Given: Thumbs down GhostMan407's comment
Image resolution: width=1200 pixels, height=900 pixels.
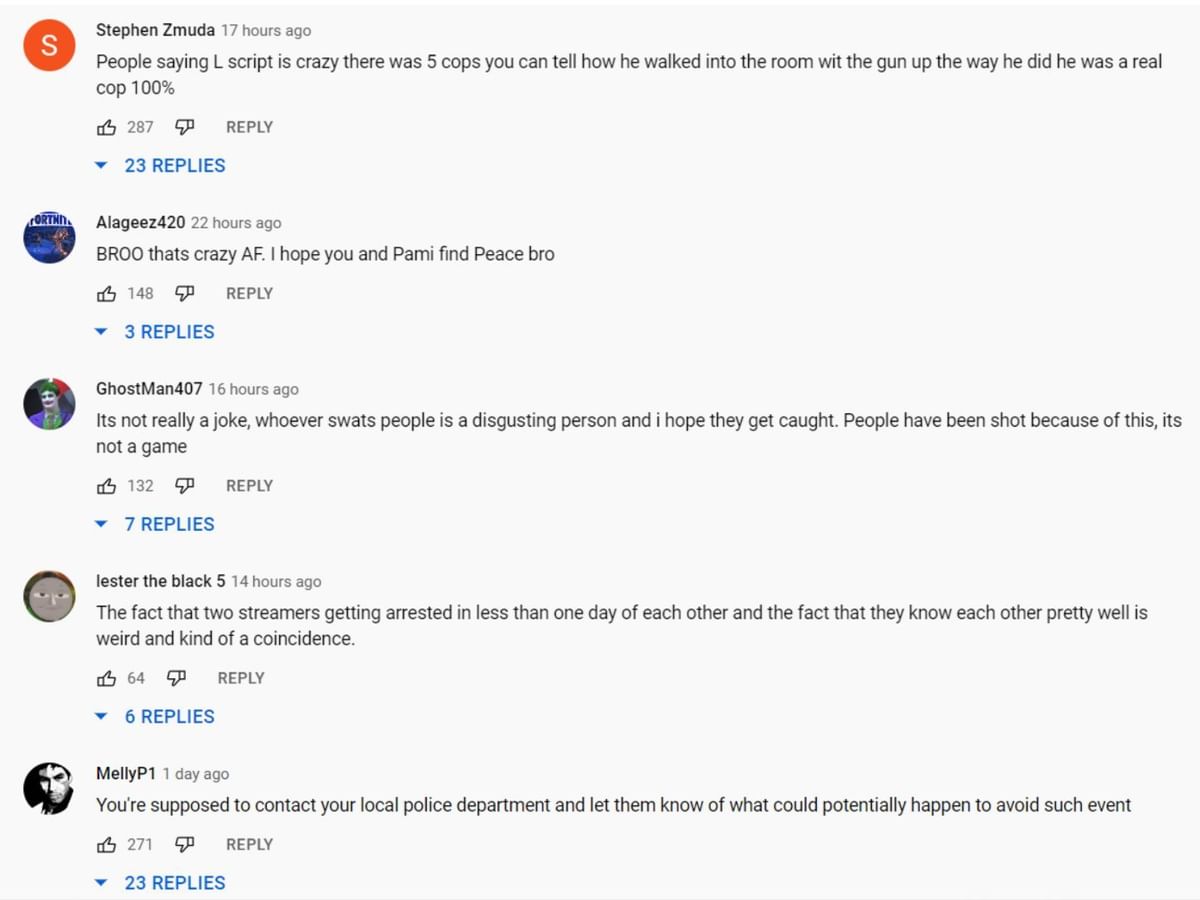Looking at the screenshot, I should coord(184,486).
